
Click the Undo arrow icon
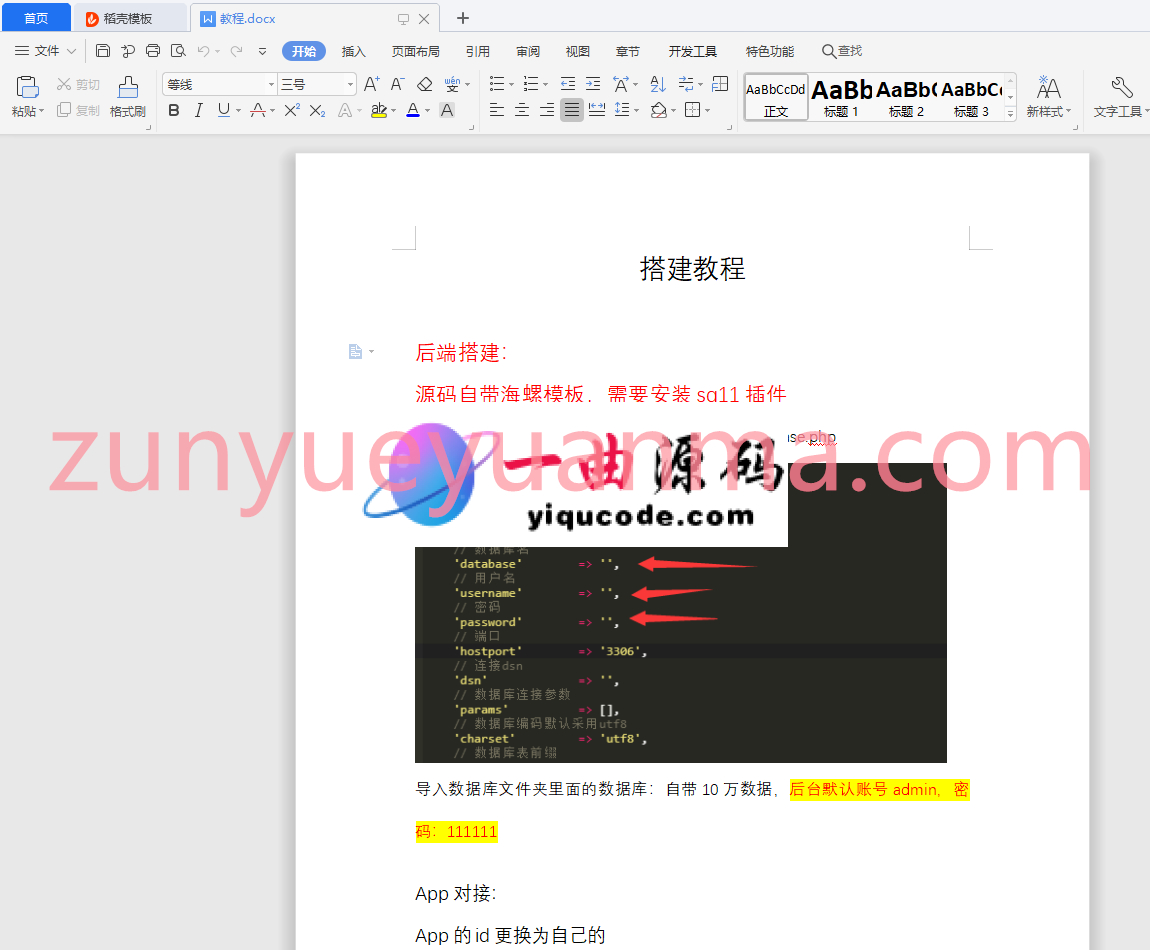click(x=203, y=51)
